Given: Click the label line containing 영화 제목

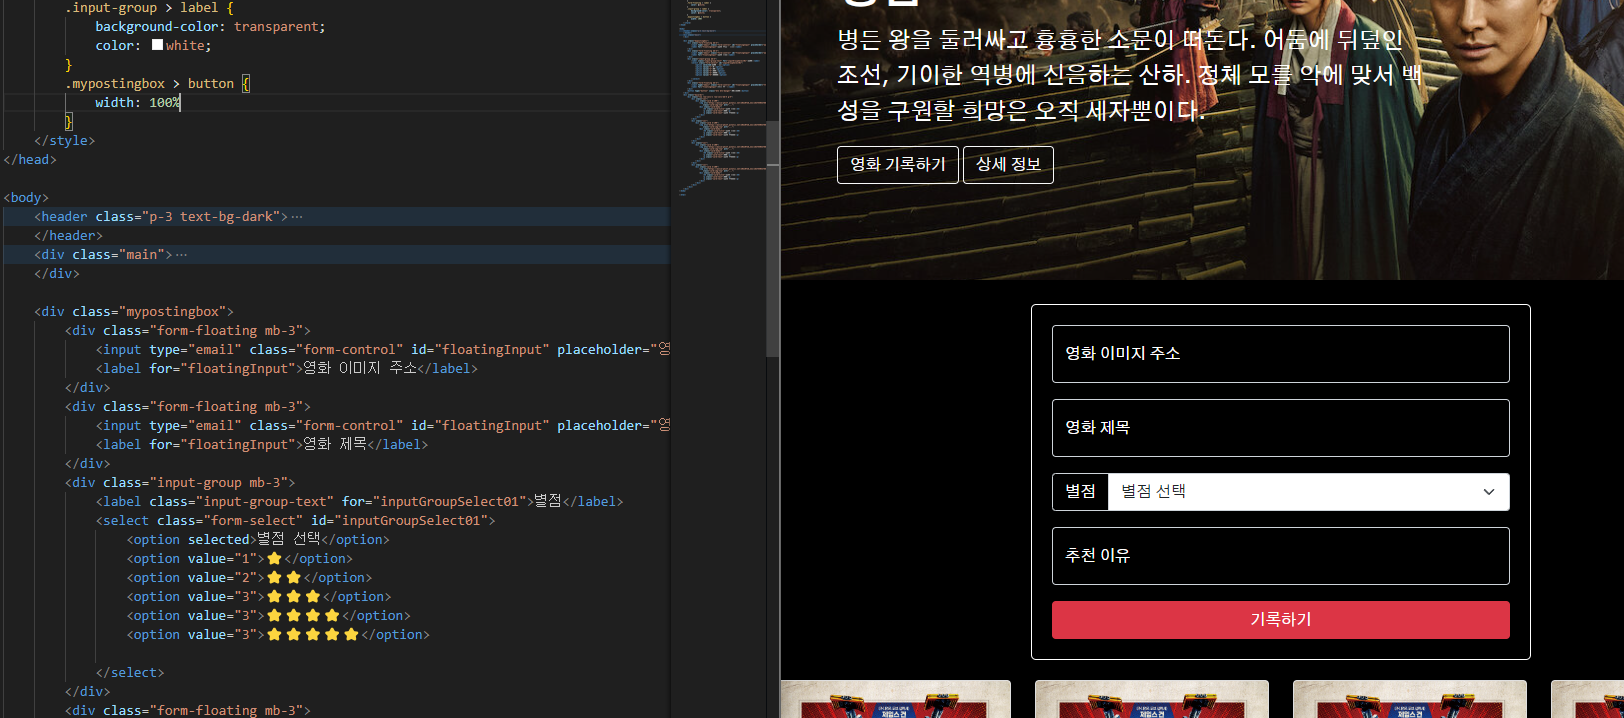Looking at the screenshot, I should pyautogui.click(x=262, y=445).
